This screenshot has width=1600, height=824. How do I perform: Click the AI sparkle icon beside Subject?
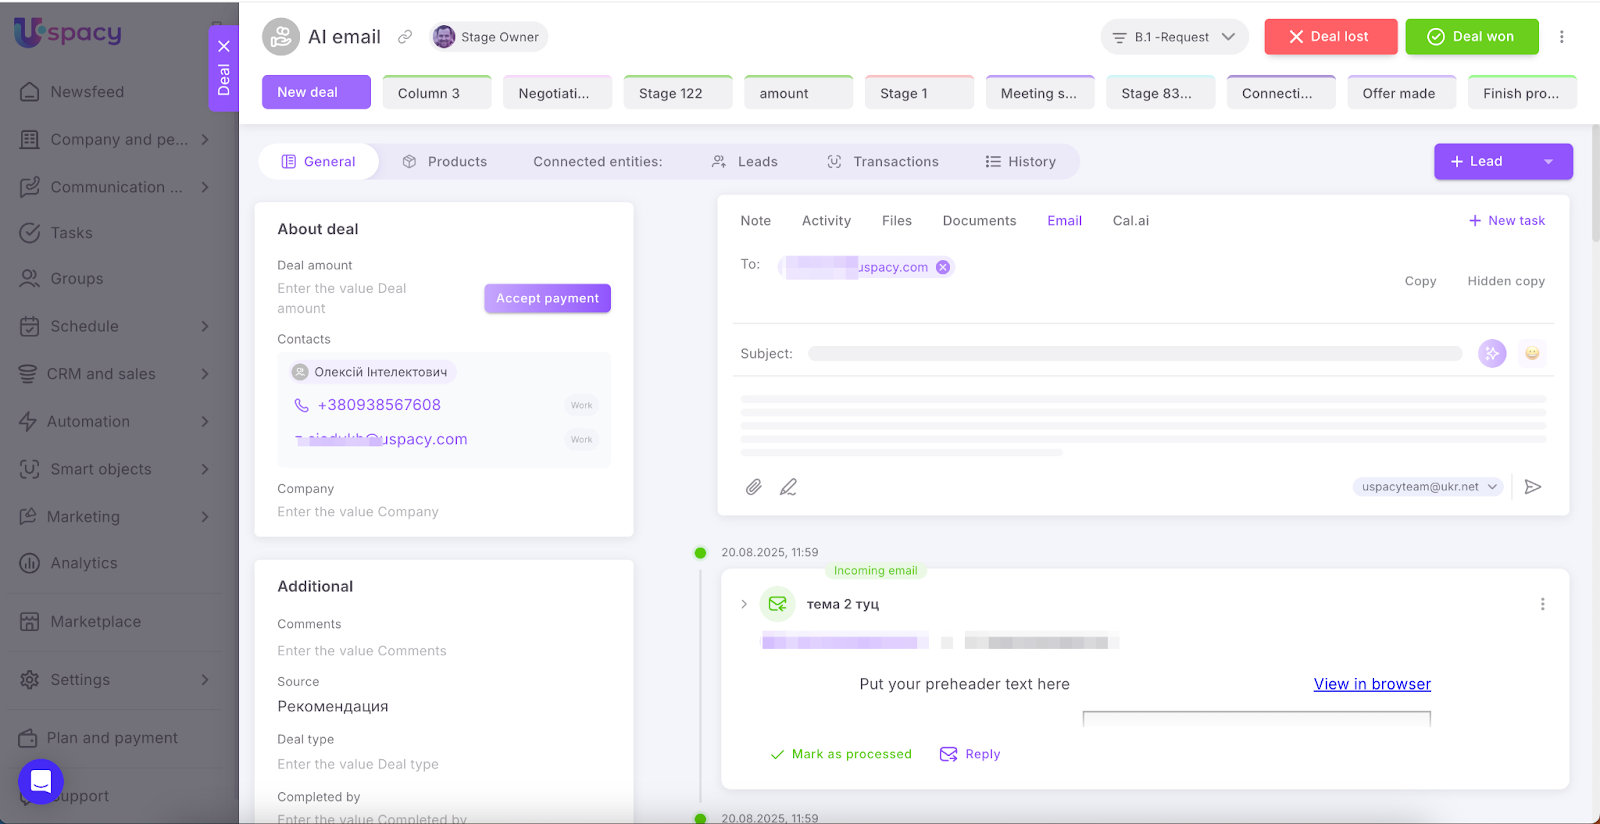pos(1491,353)
